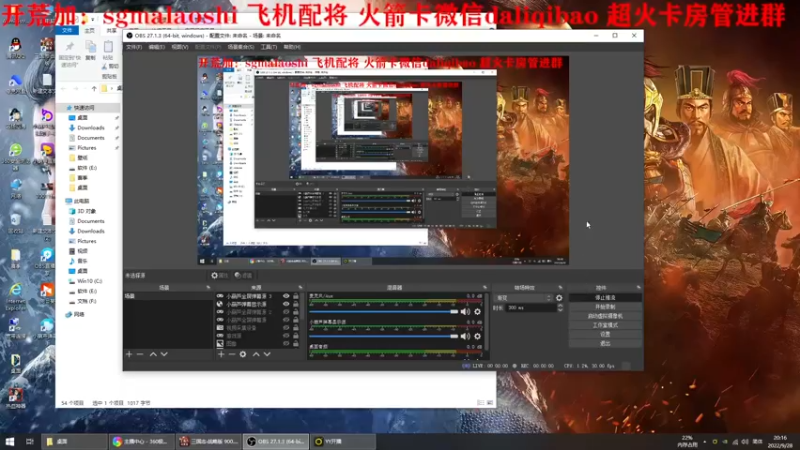The image size is (800, 450).
Task: Click the 滤镜 button above the sources dock
Action: pos(243,276)
